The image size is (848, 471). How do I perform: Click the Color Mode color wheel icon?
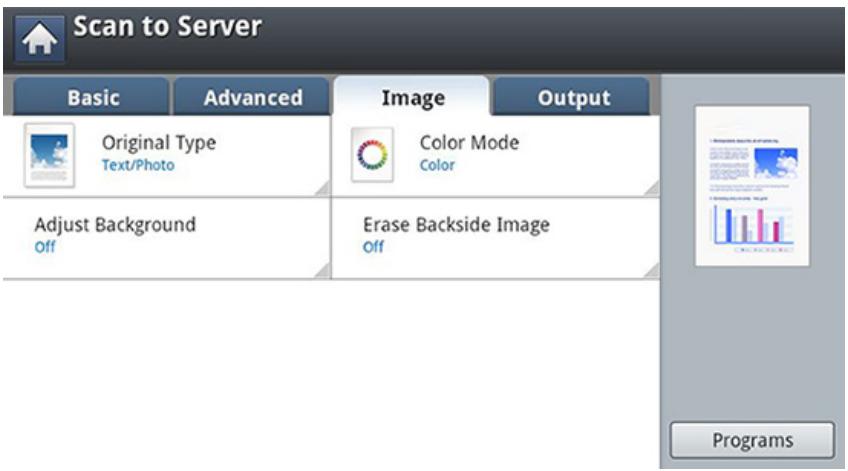point(372,155)
